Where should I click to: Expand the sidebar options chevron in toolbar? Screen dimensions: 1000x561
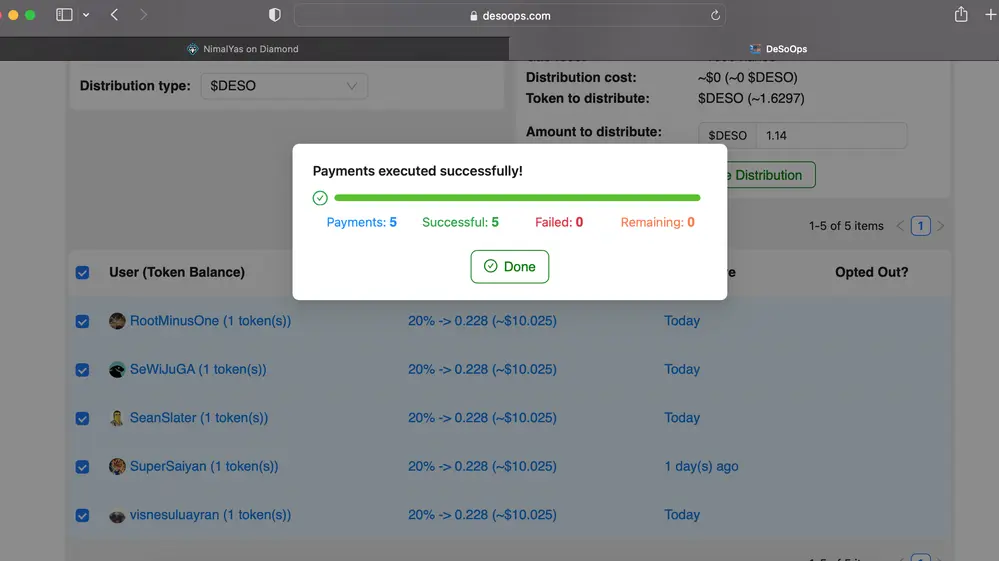86,15
